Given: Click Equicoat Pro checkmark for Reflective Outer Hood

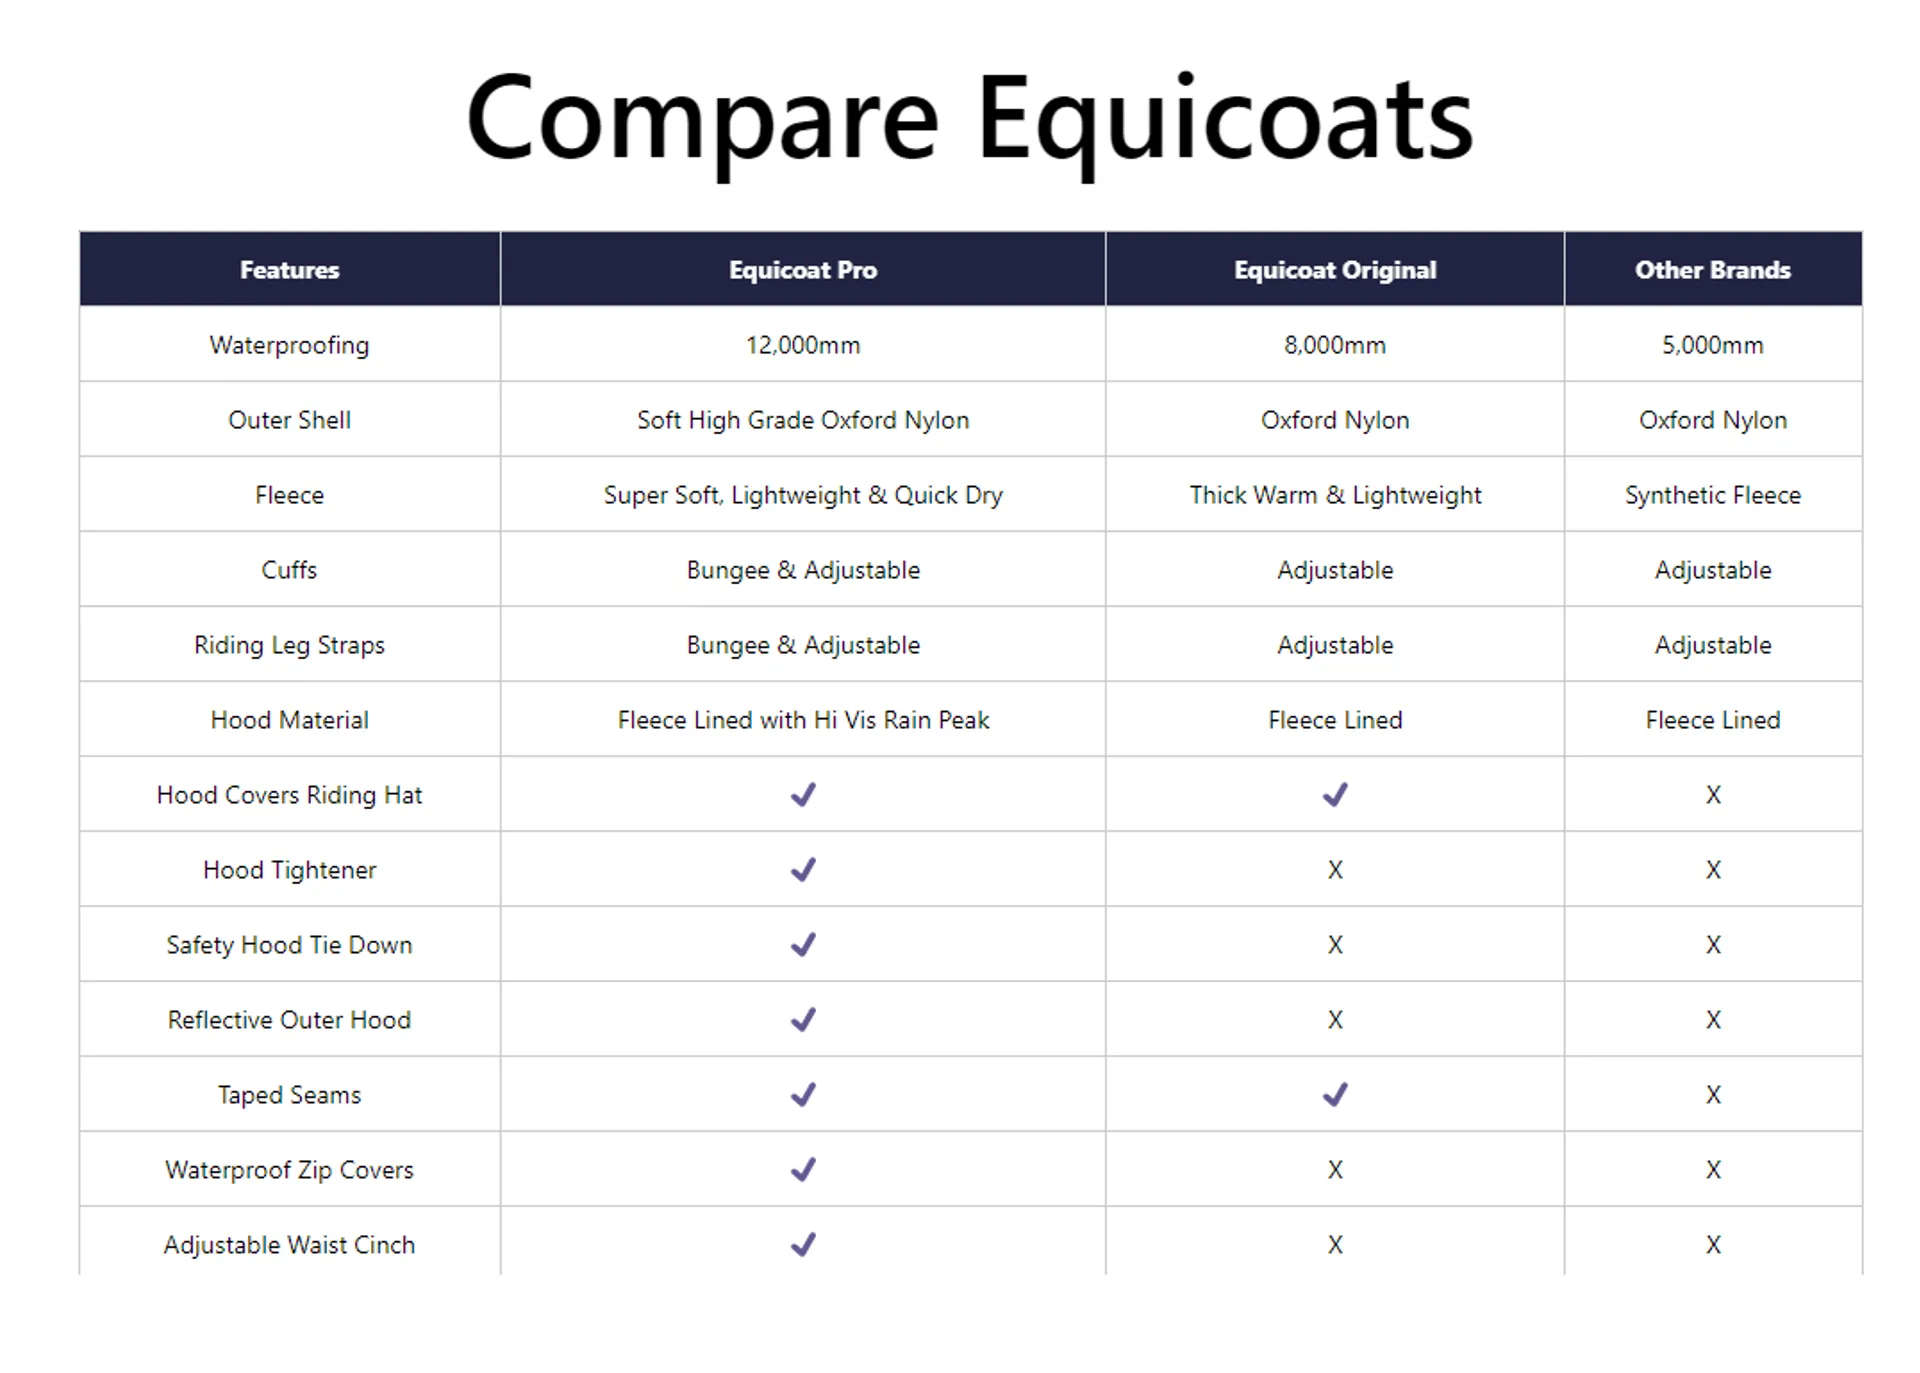Looking at the screenshot, I should click(x=803, y=1020).
